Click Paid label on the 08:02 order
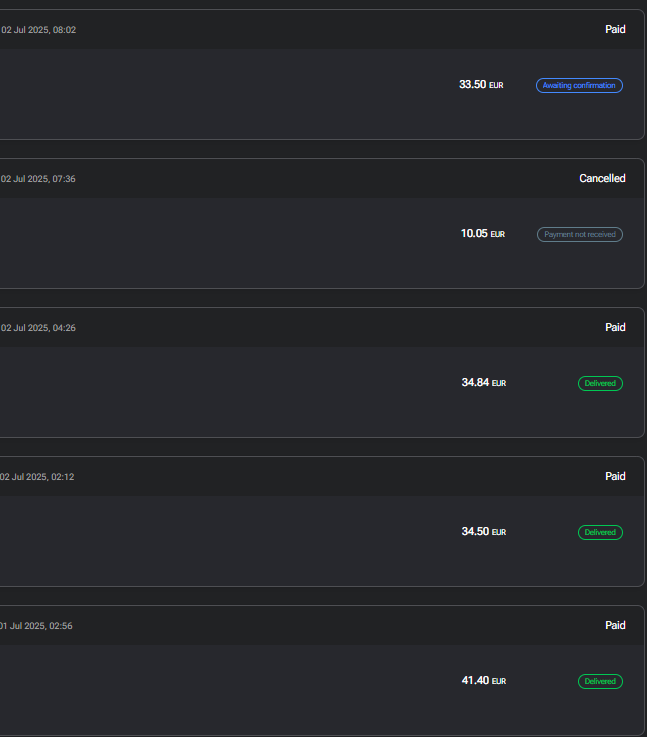 tap(615, 30)
